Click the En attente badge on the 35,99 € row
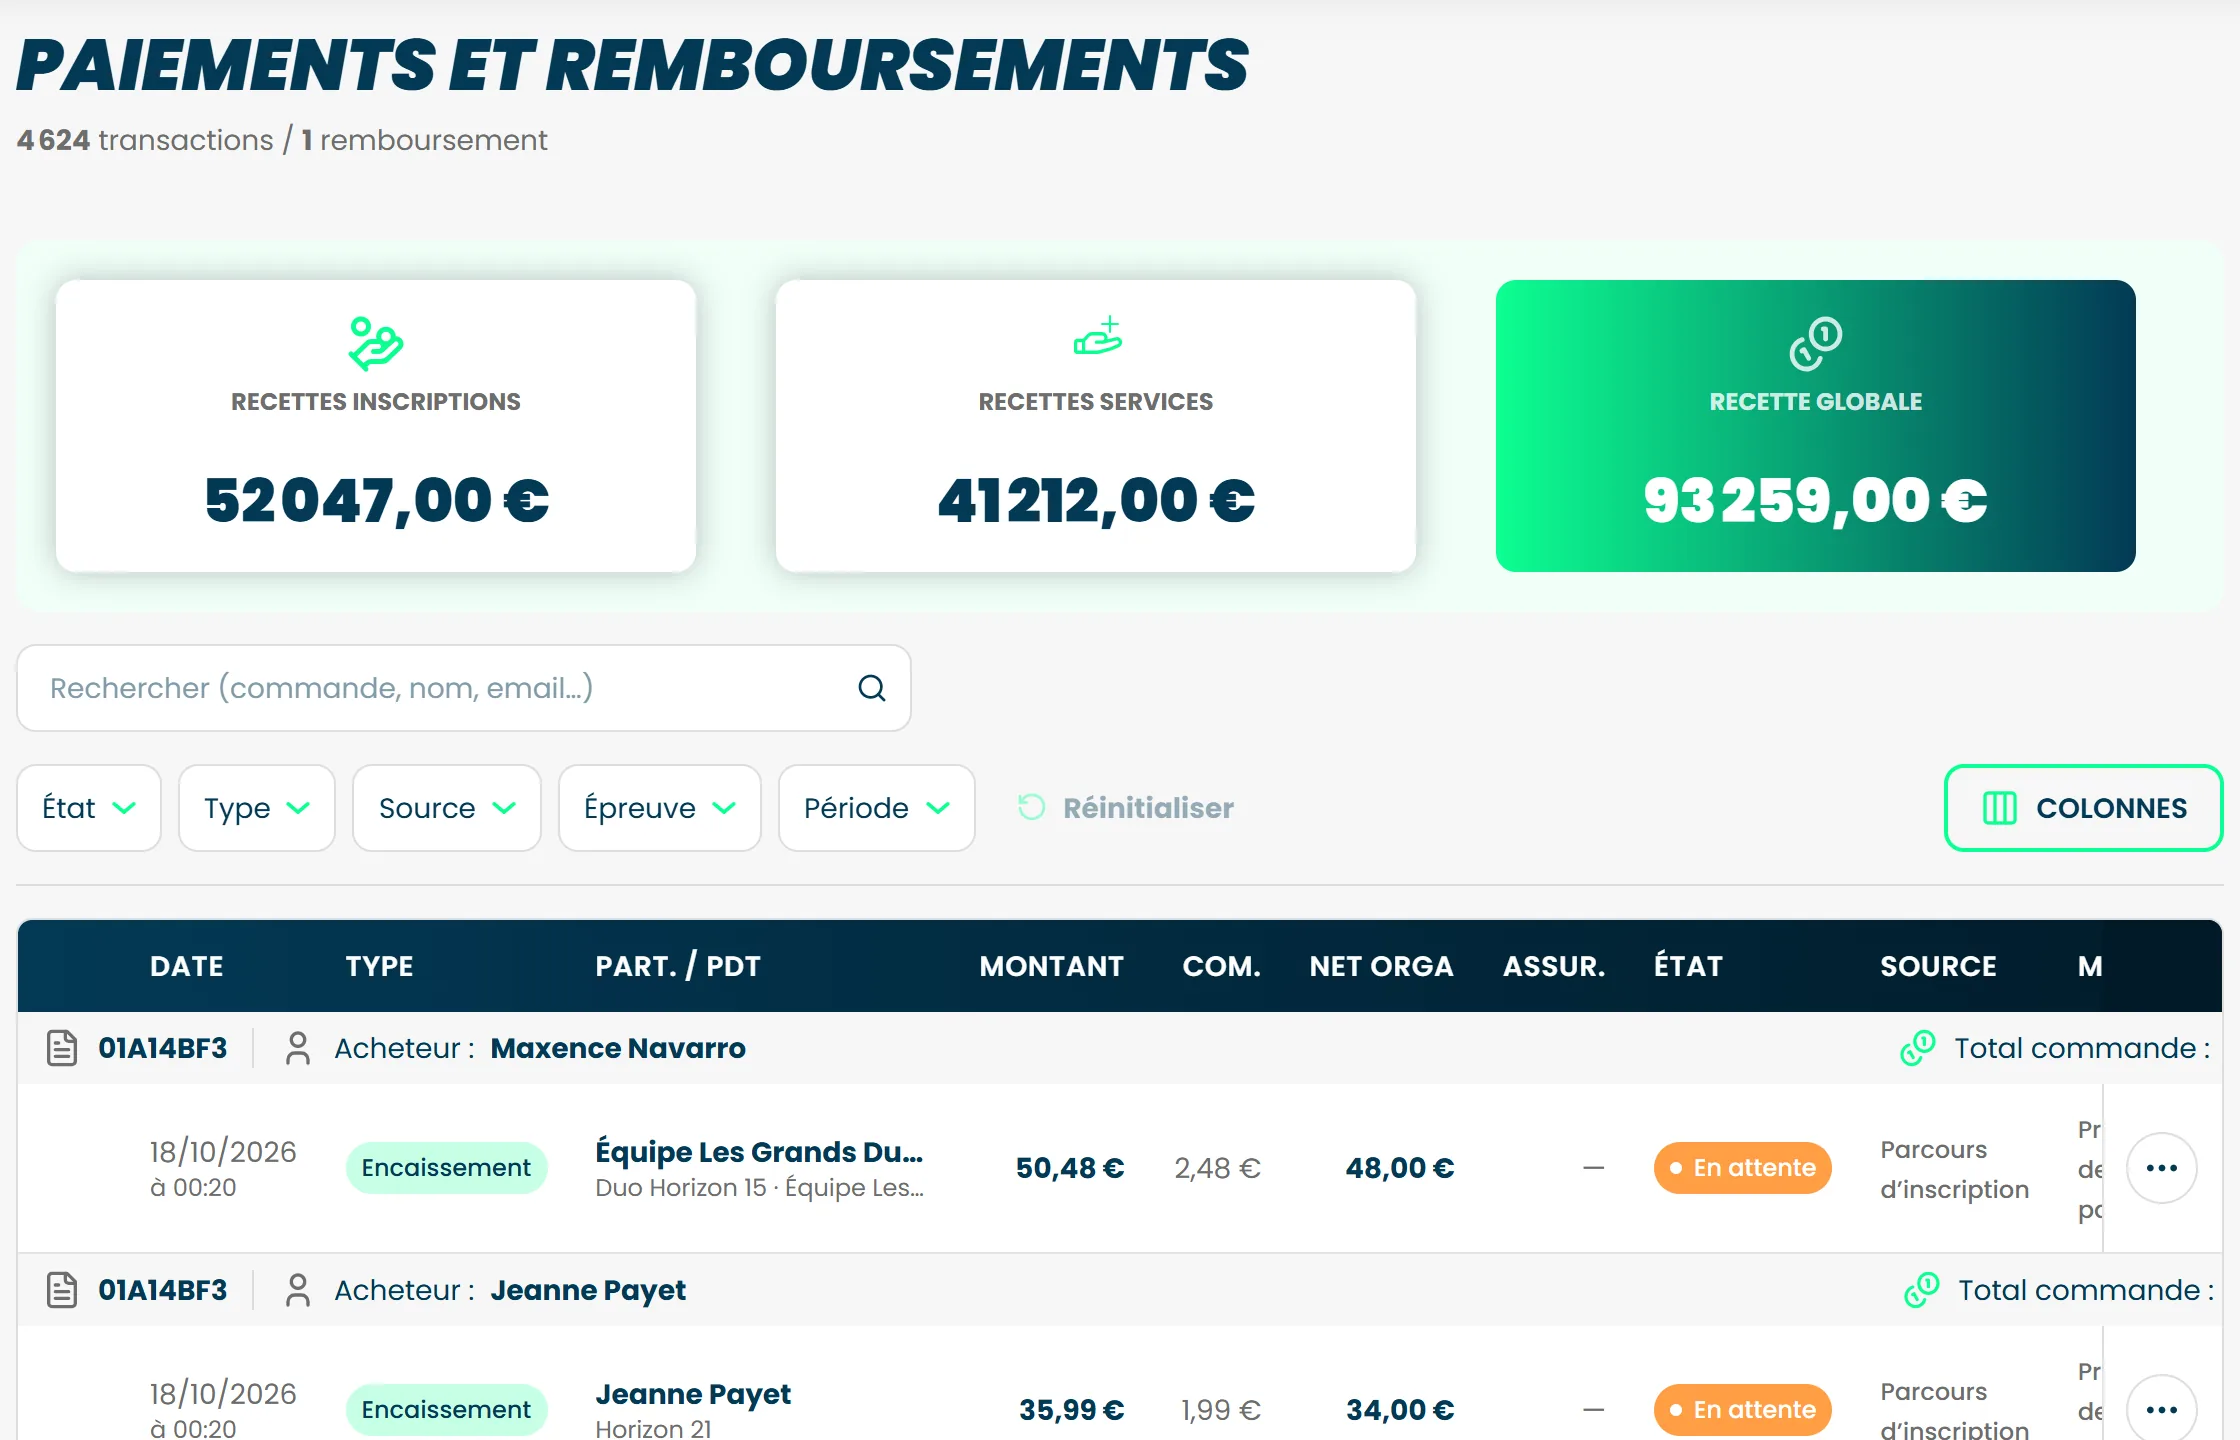 (1743, 1410)
